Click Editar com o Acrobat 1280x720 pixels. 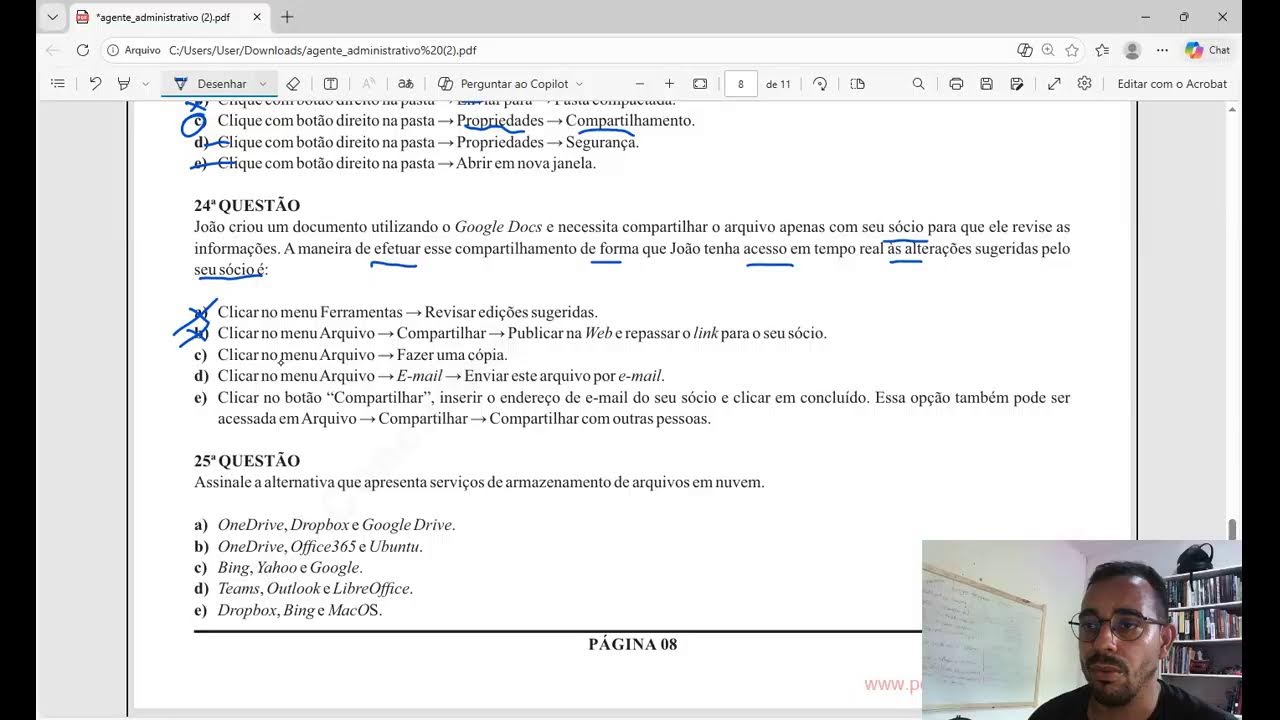click(x=1172, y=84)
